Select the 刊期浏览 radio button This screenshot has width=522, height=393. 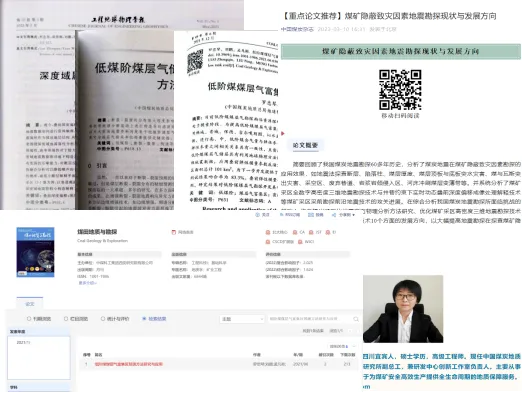pyautogui.click(x=29, y=319)
